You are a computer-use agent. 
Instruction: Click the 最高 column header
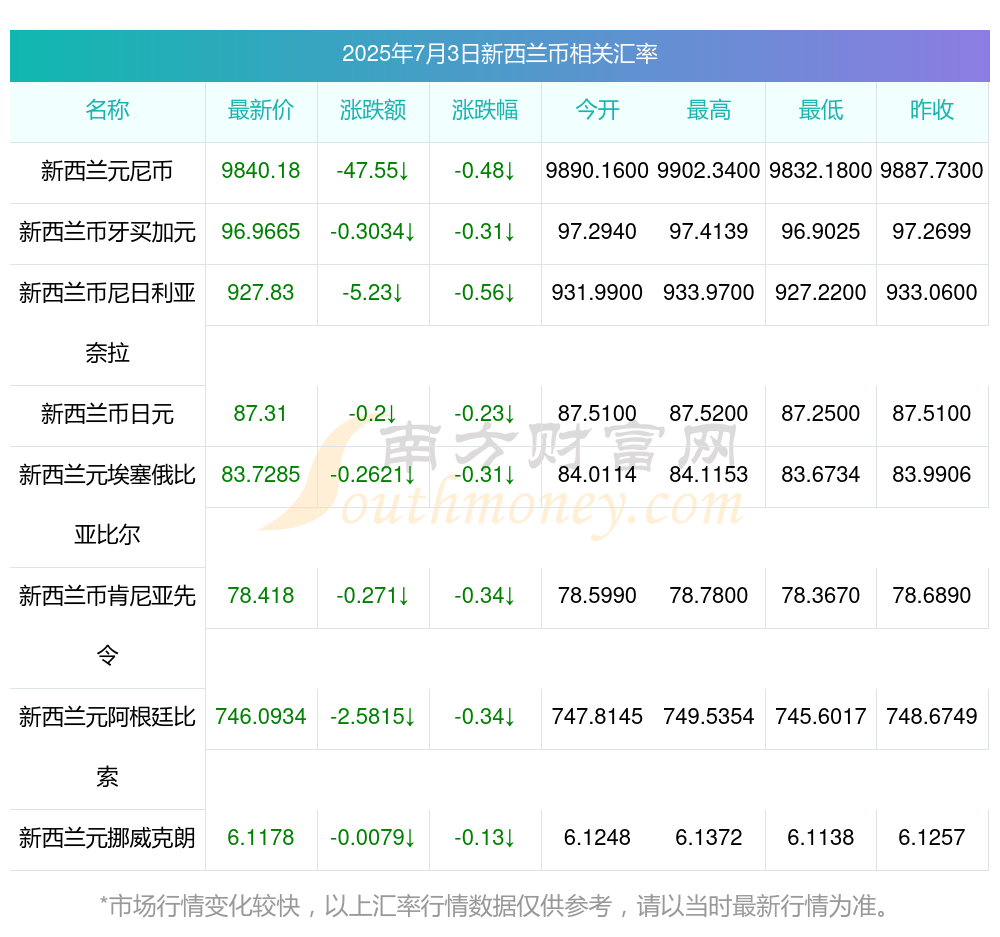pyautogui.click(x=709, y=110)
